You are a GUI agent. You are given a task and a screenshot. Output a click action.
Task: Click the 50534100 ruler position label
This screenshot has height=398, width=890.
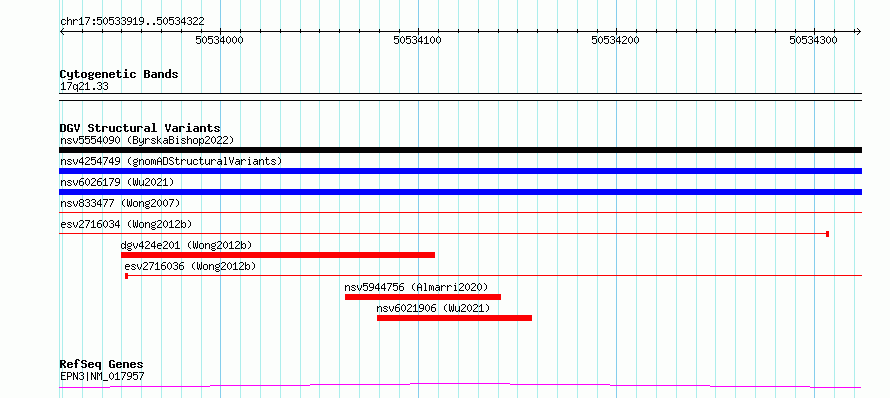pyautogui.click(x=417, y=40)
